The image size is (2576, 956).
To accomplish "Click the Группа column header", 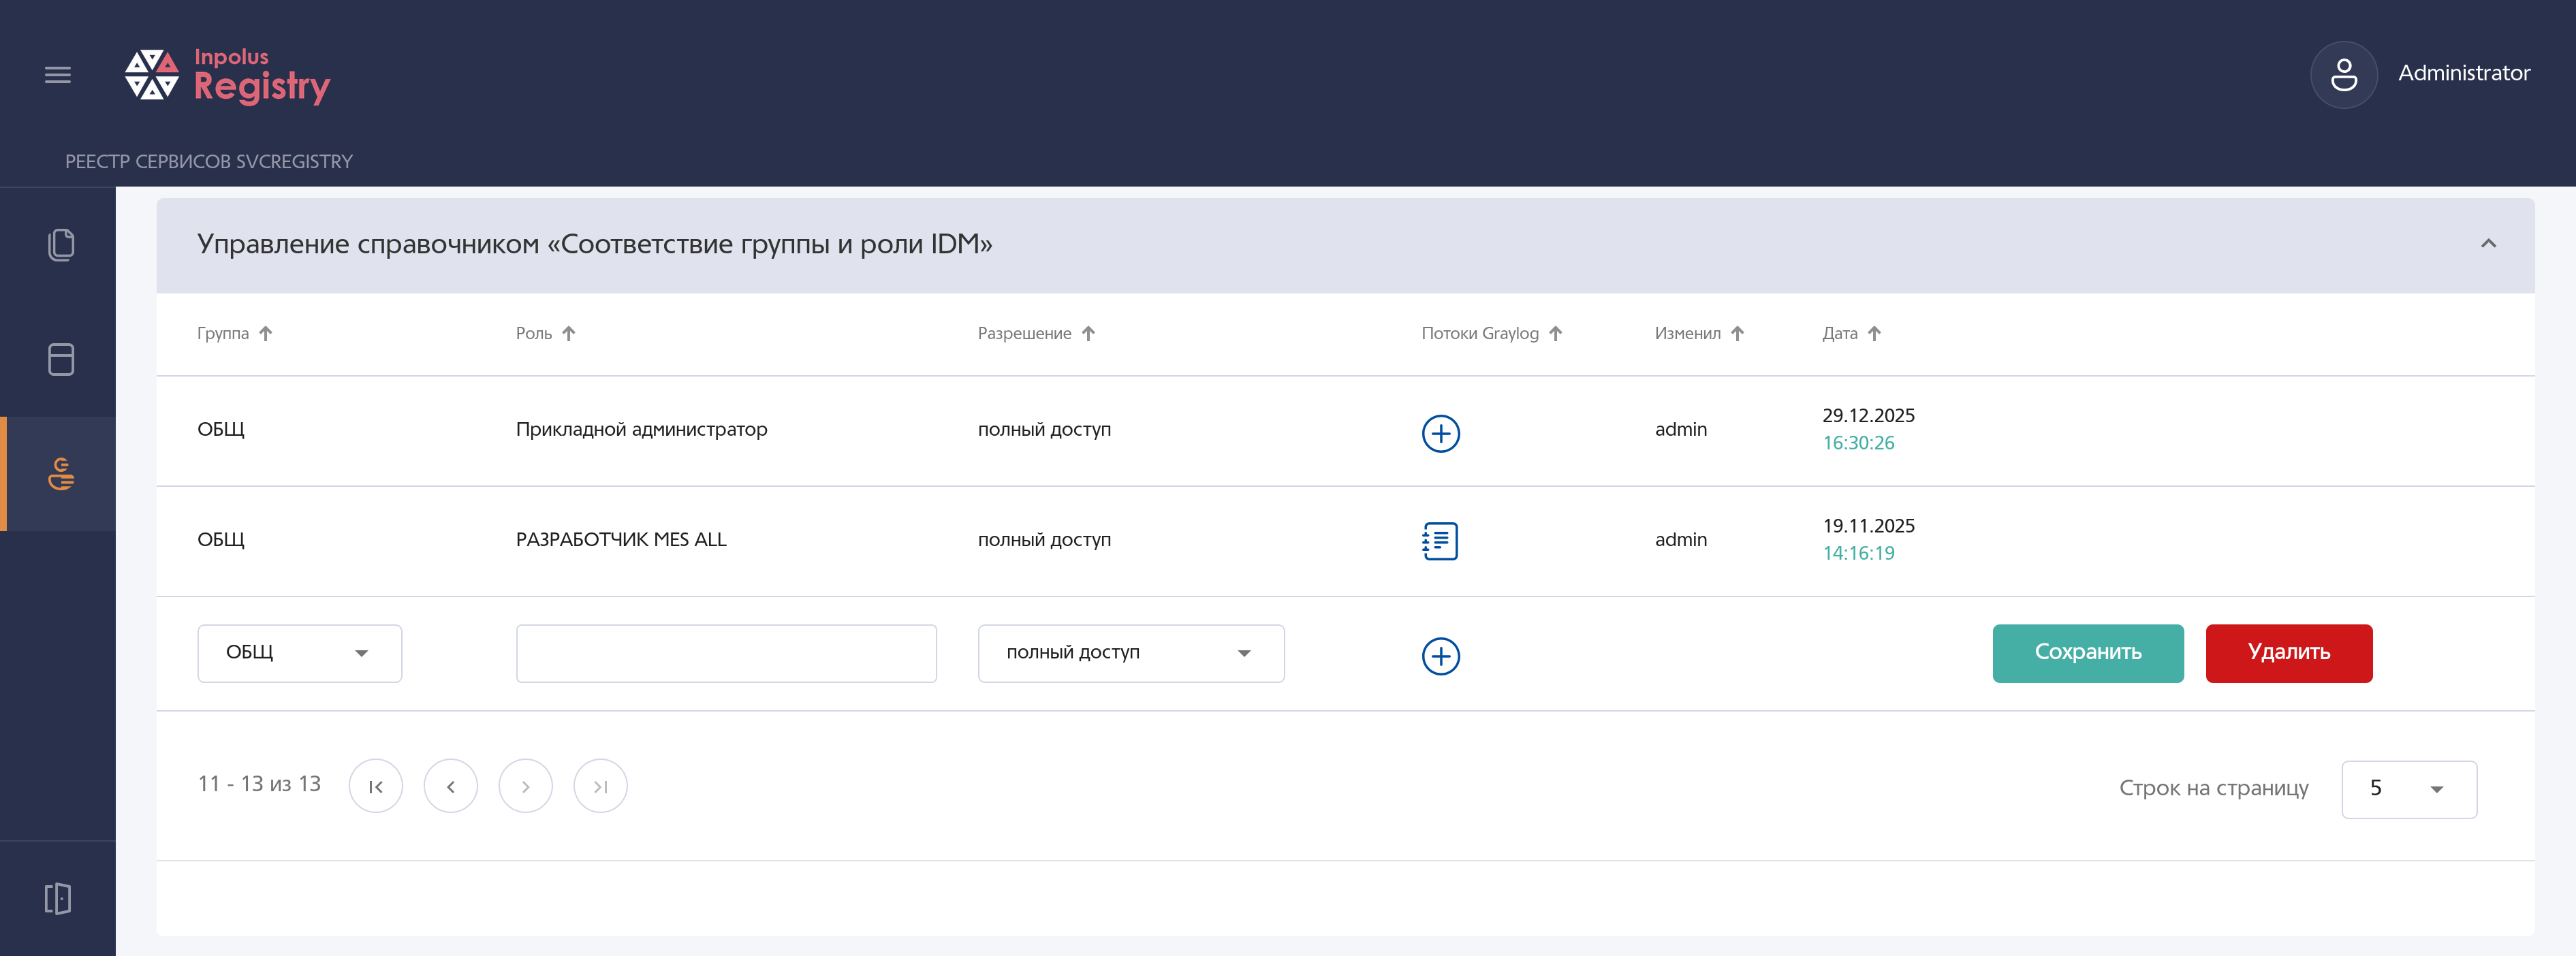I will coord(223,334).
